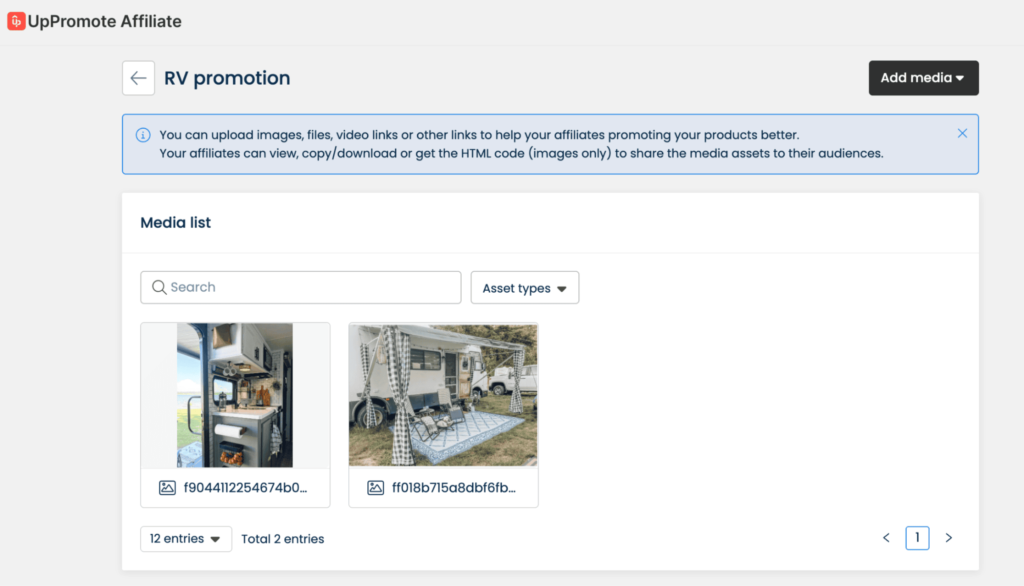Open the RV interior kitchen thumbnail

point(235,394)
